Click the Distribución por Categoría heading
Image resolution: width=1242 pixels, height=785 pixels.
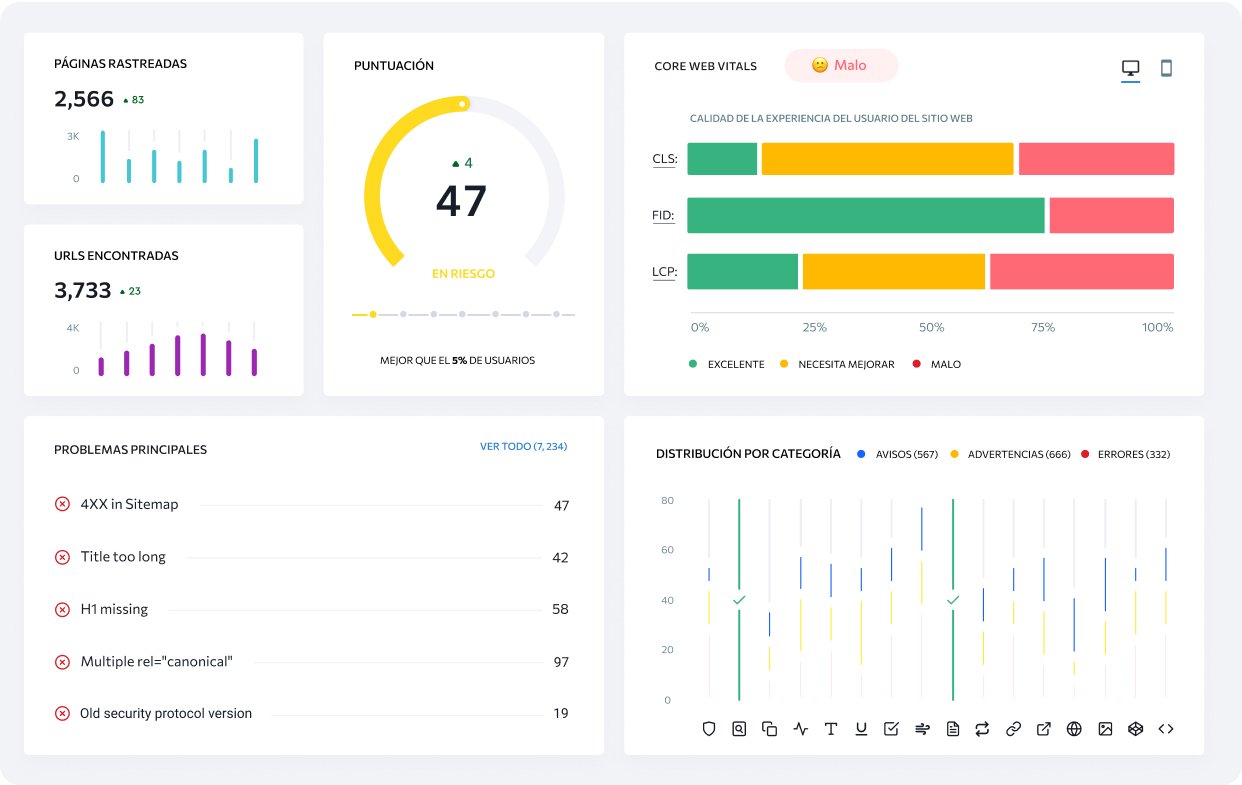point(748,454)
